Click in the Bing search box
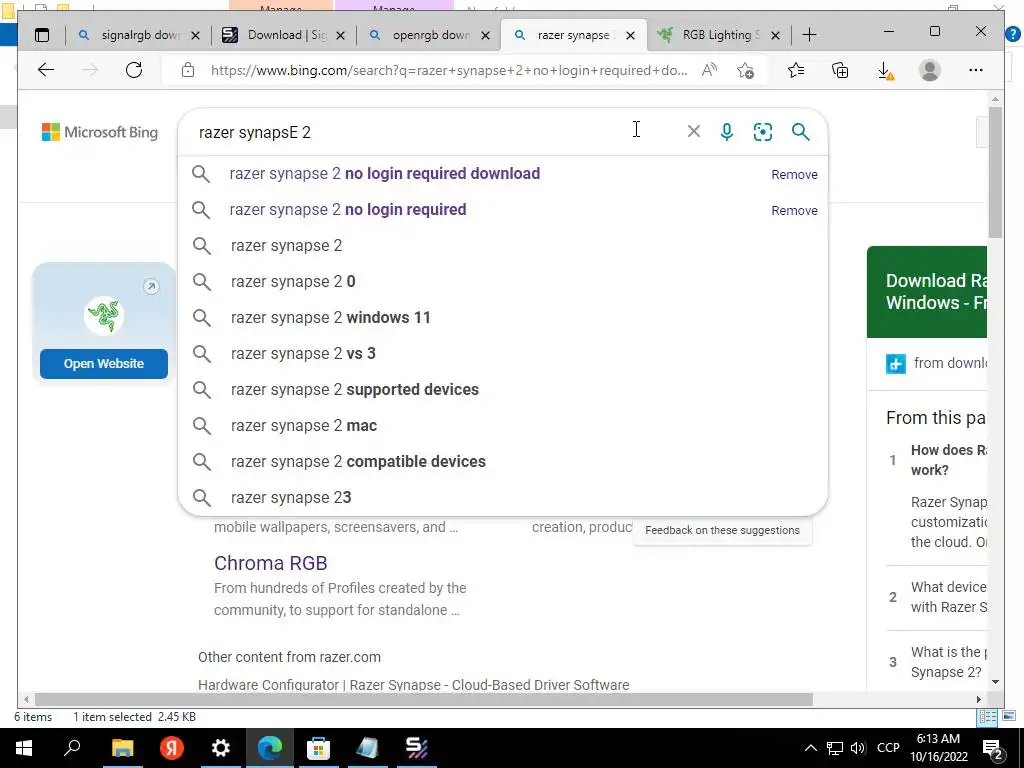 [431, 132]
